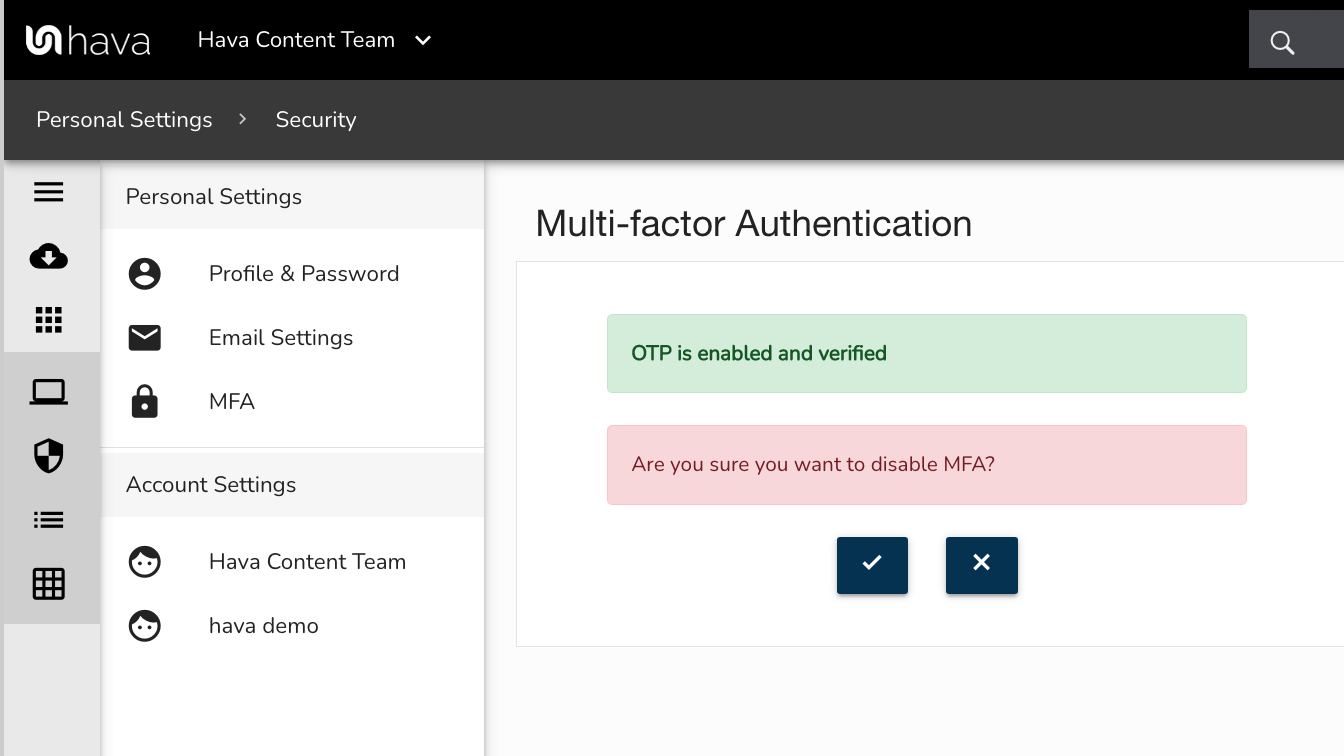This screenshot has width=1344, height=756.
Task: Open the hamburger menu icon
Action: pos(49,192)
